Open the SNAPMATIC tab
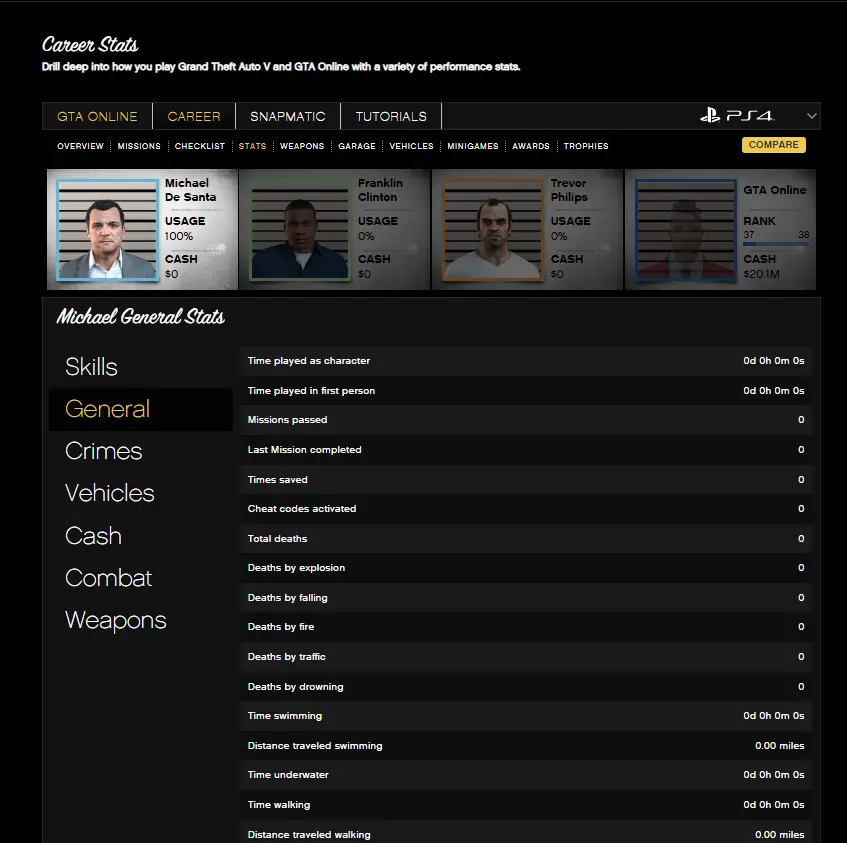This screenshot has width=847, height=843. (288, 116)
